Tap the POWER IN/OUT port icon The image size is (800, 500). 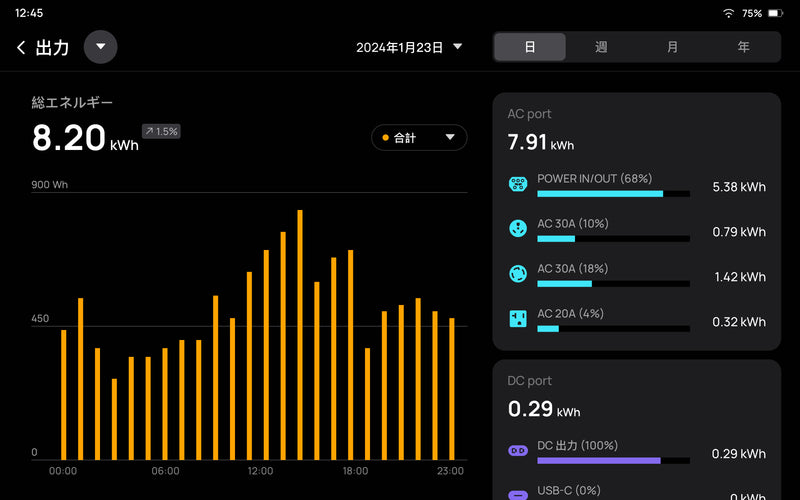pyautogui.click(x=518, y=184)
